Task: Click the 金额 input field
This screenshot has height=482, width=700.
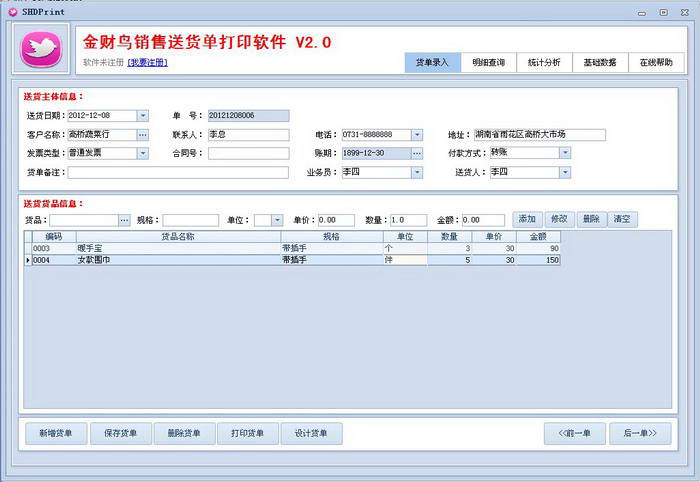Action: pos(483,220)
